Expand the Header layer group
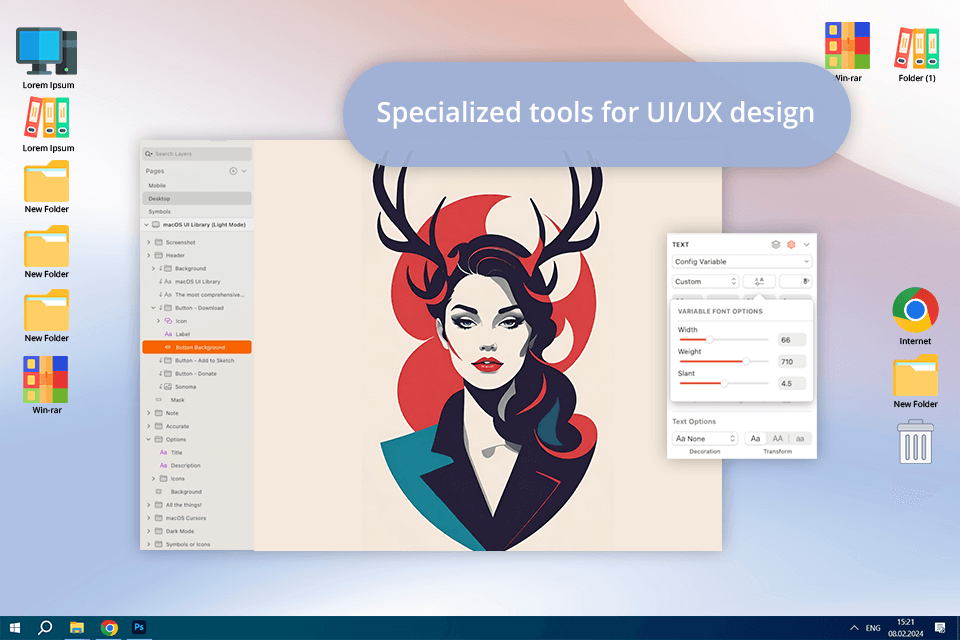Screen dimensions: 960x640 [x=148, y=255]
